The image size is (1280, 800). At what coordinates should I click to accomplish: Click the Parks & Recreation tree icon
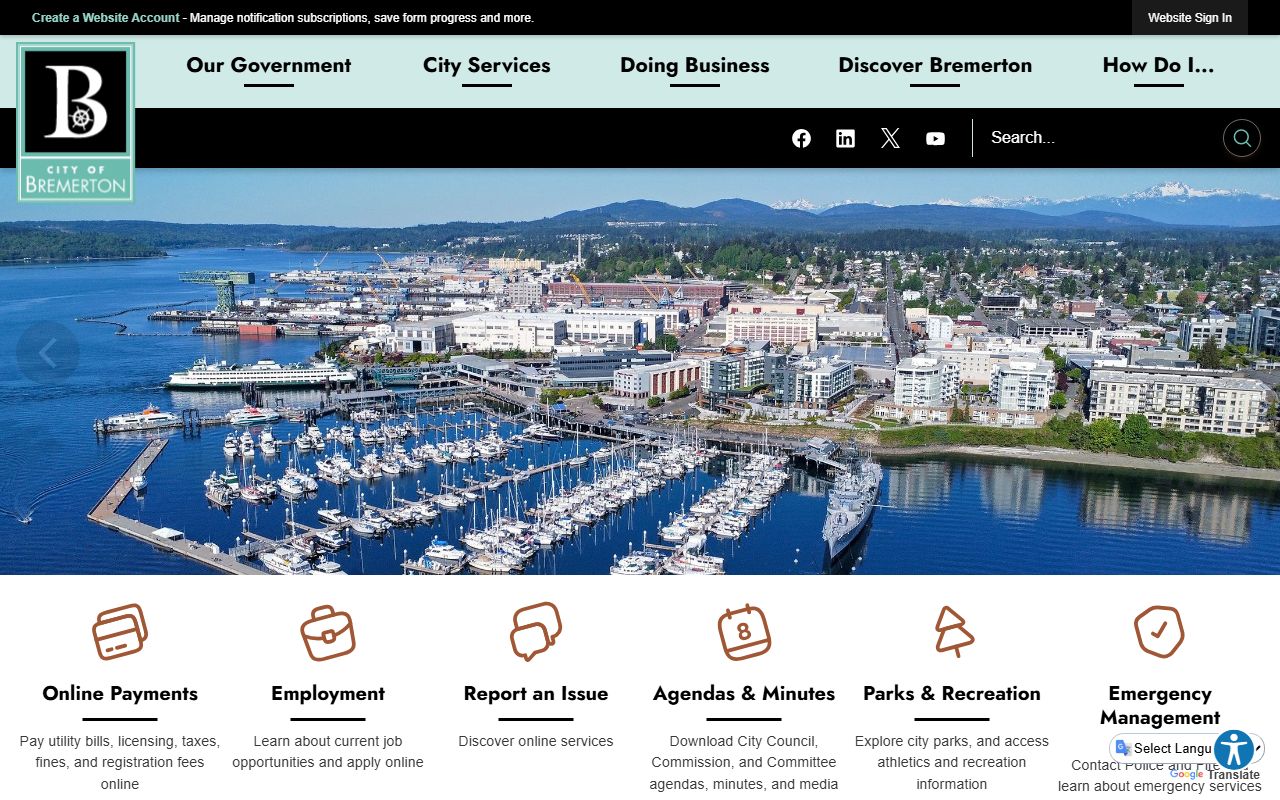[952, 632]
